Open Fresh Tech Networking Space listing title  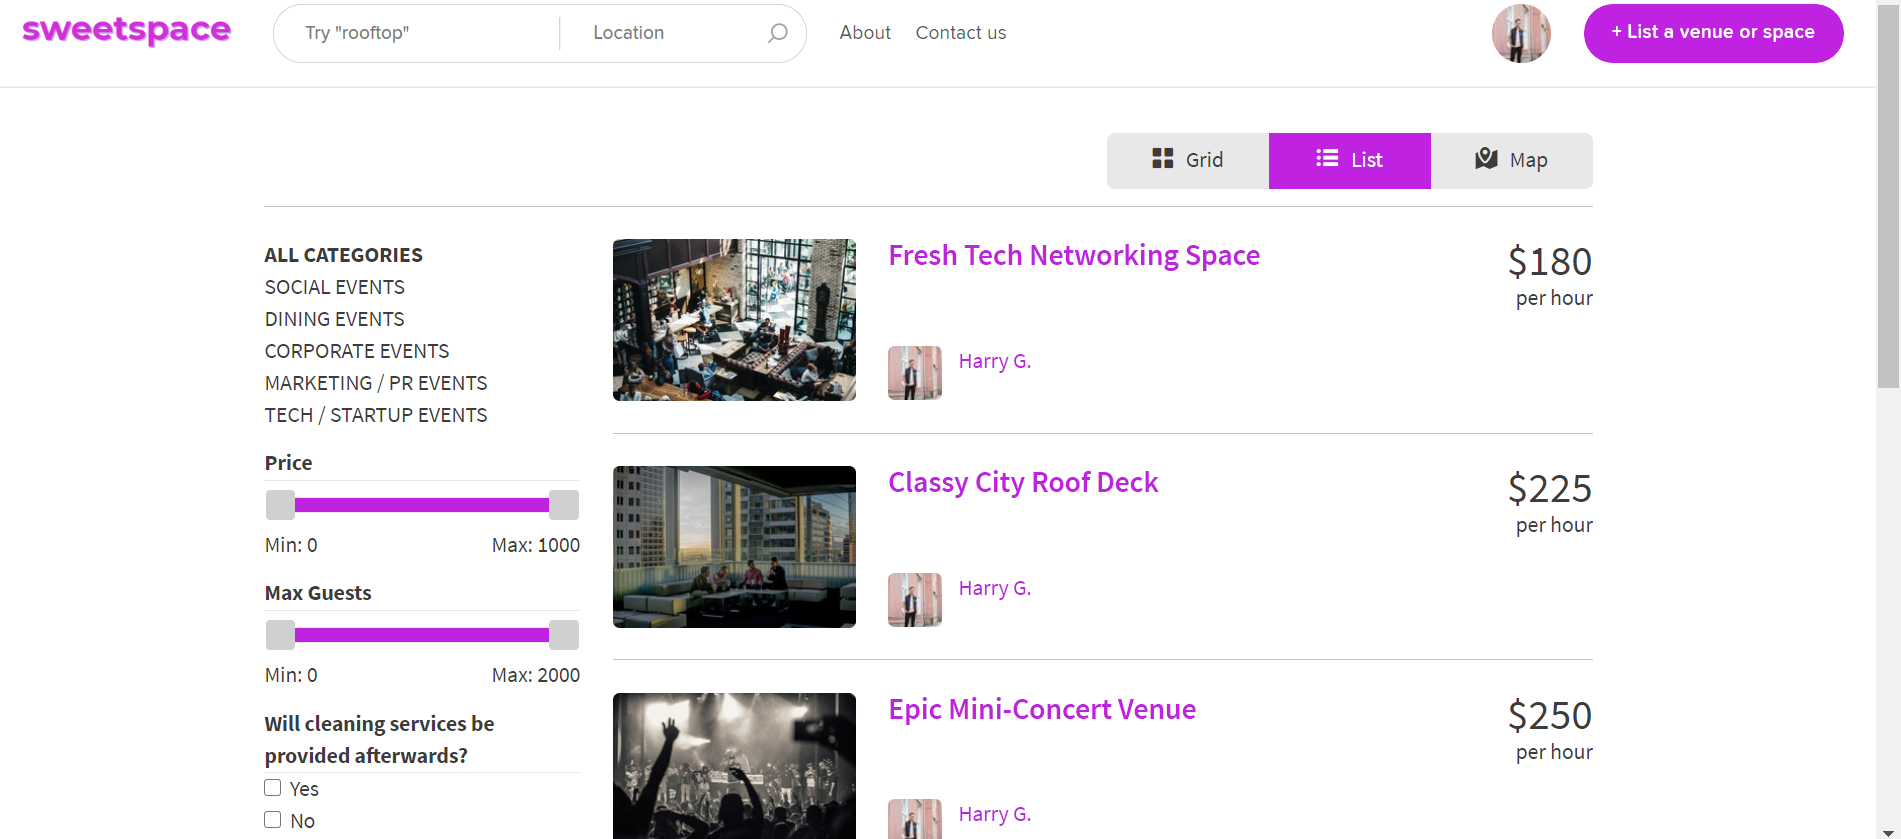pos(1074,256)
